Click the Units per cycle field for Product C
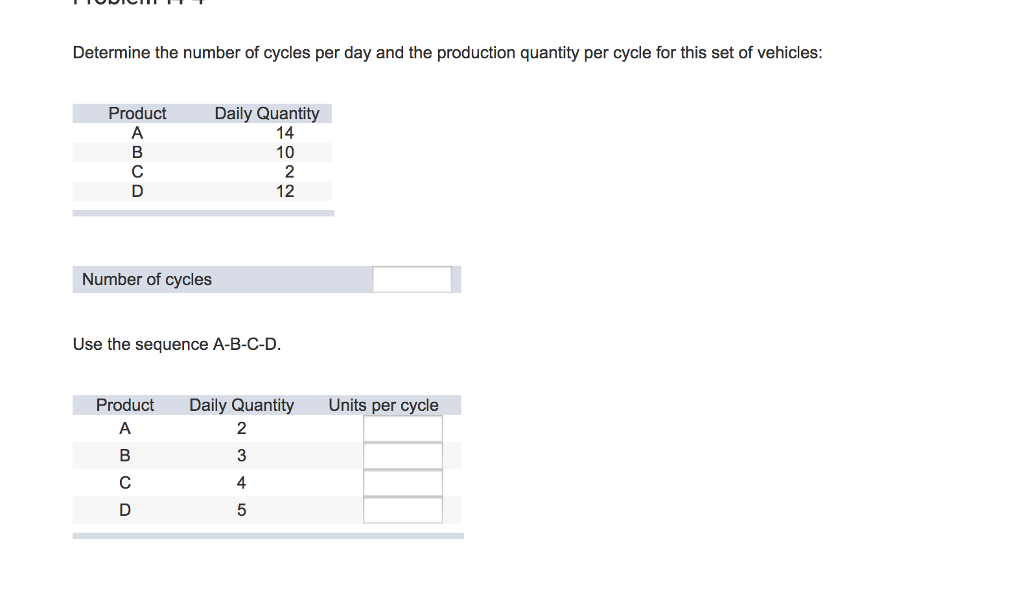The height and width of the screenshot is (591, 1024). [x=403, y=482]
